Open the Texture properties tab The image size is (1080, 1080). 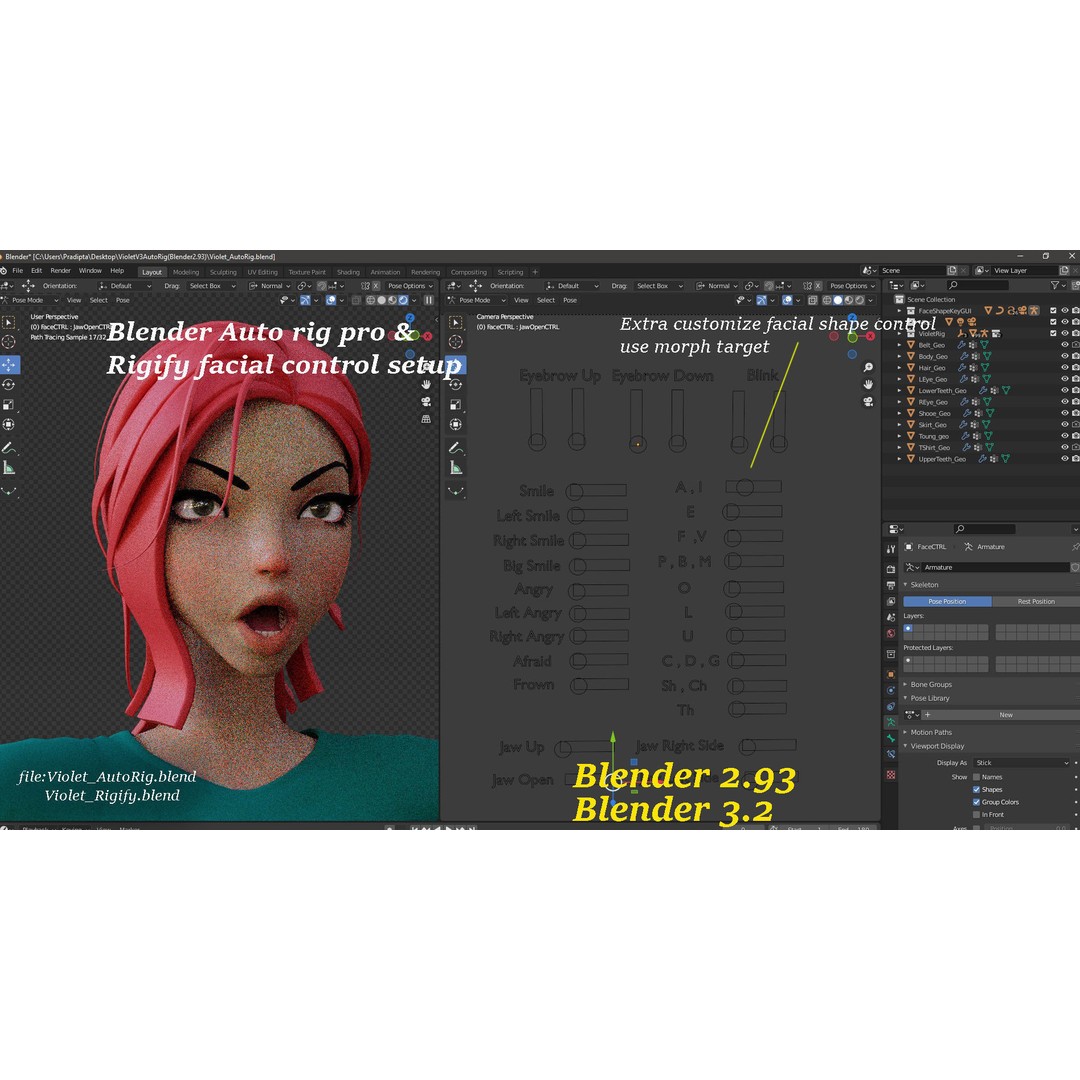click(891, 775)
